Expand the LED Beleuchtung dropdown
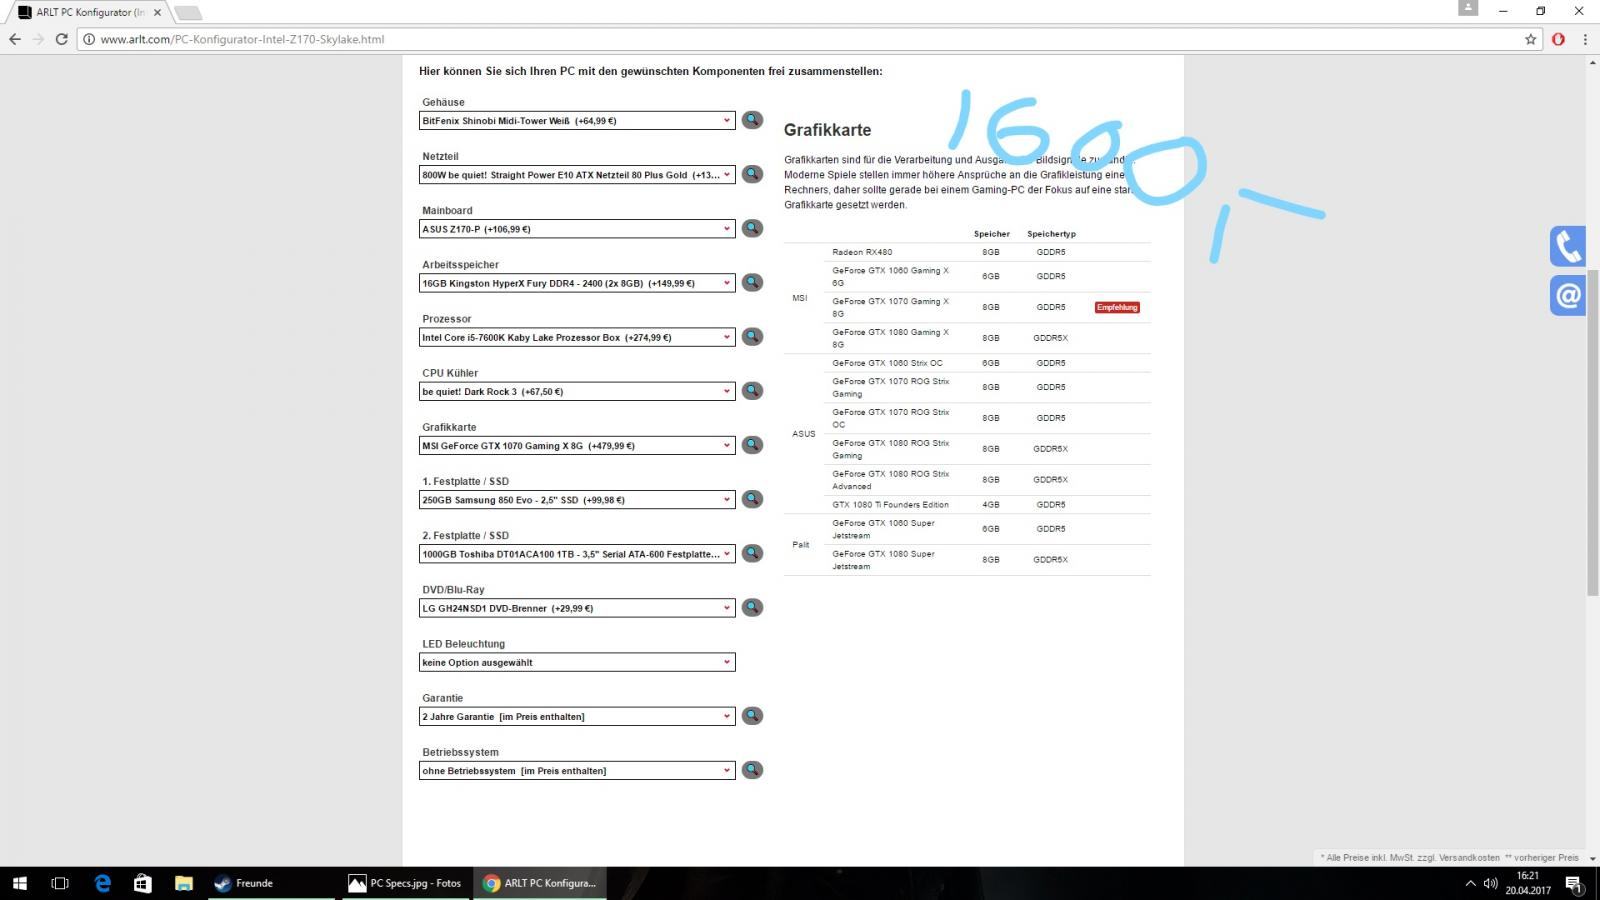1600x900 pixels. pos(577,662)
